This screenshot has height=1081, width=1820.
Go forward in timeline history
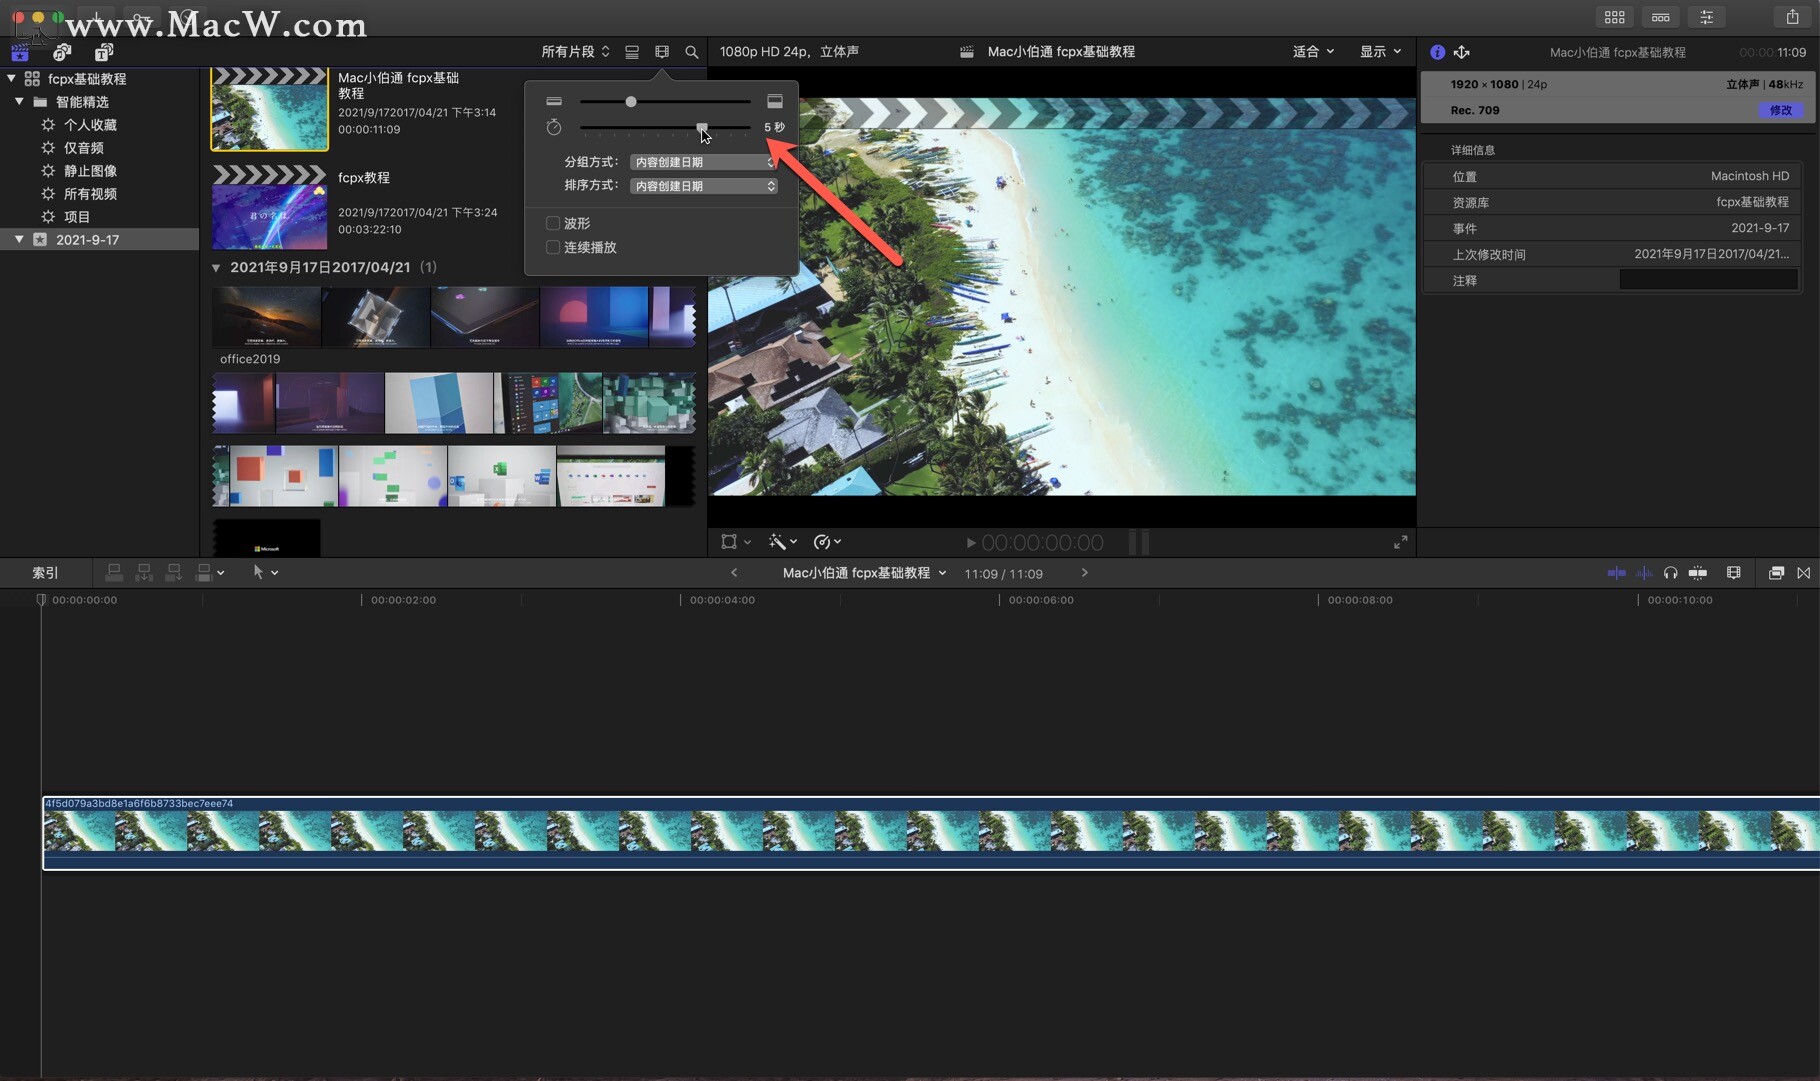(1085, 573)
